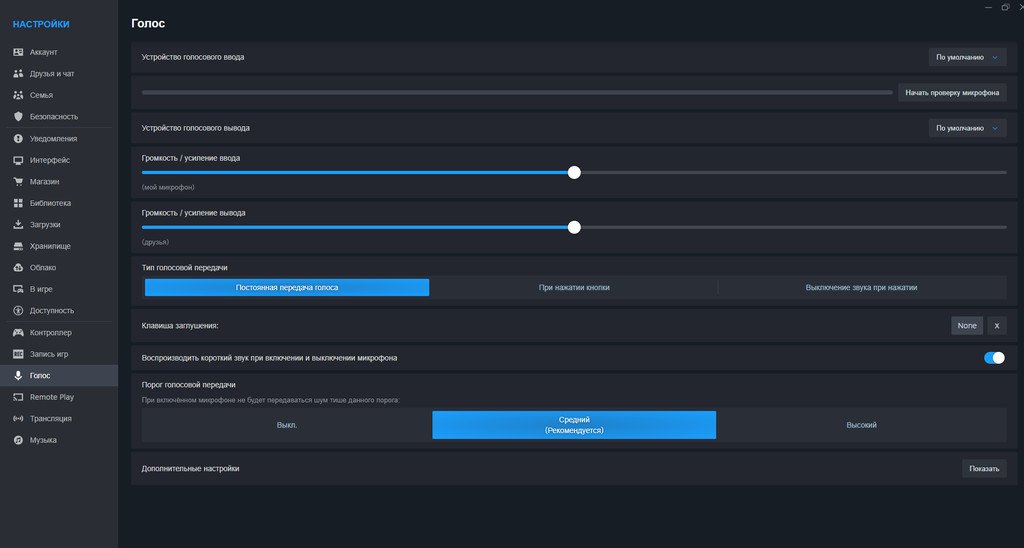Switch to Библиотека settings
The height and width of the screenshot is (548, 1024).
click(59, 203)
